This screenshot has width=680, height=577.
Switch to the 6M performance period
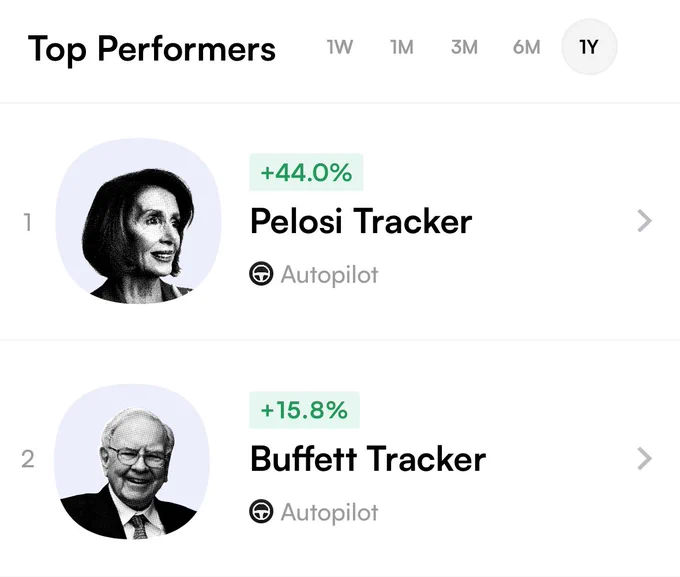coord(526,47)
